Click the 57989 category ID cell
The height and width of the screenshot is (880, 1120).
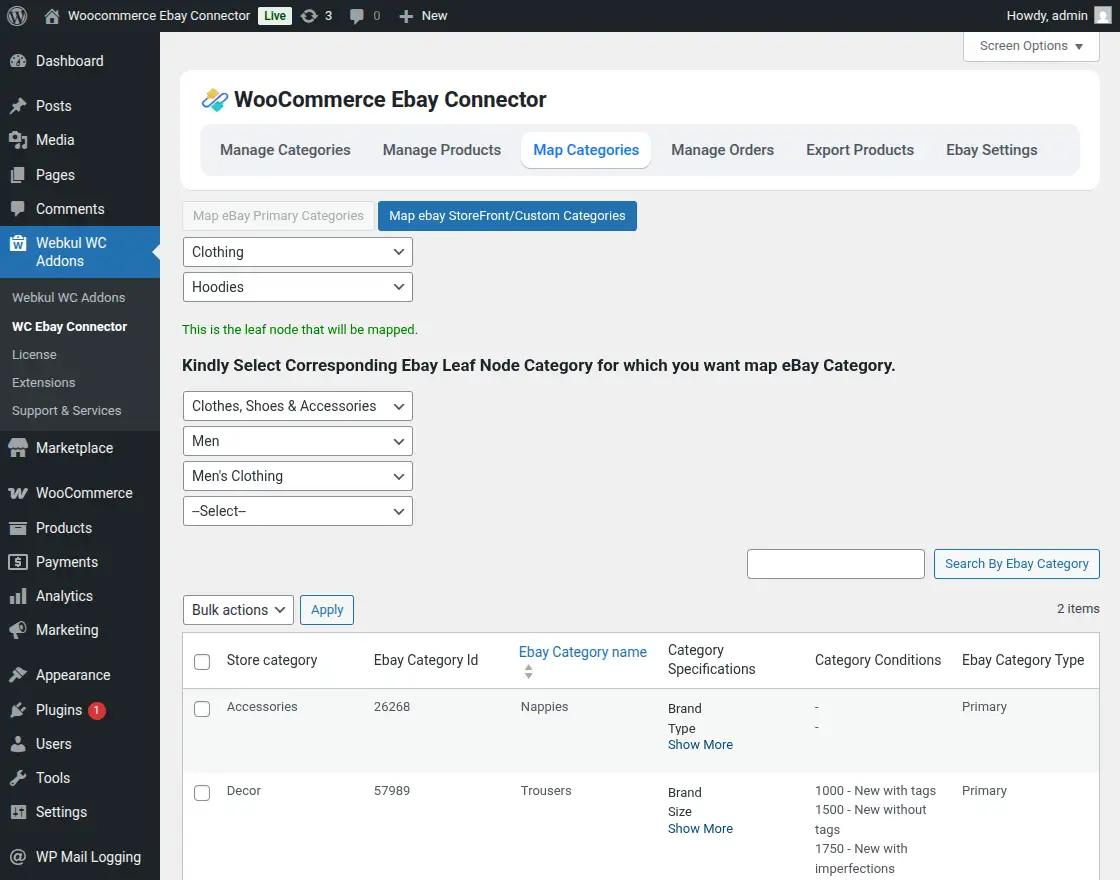point(392,791)
